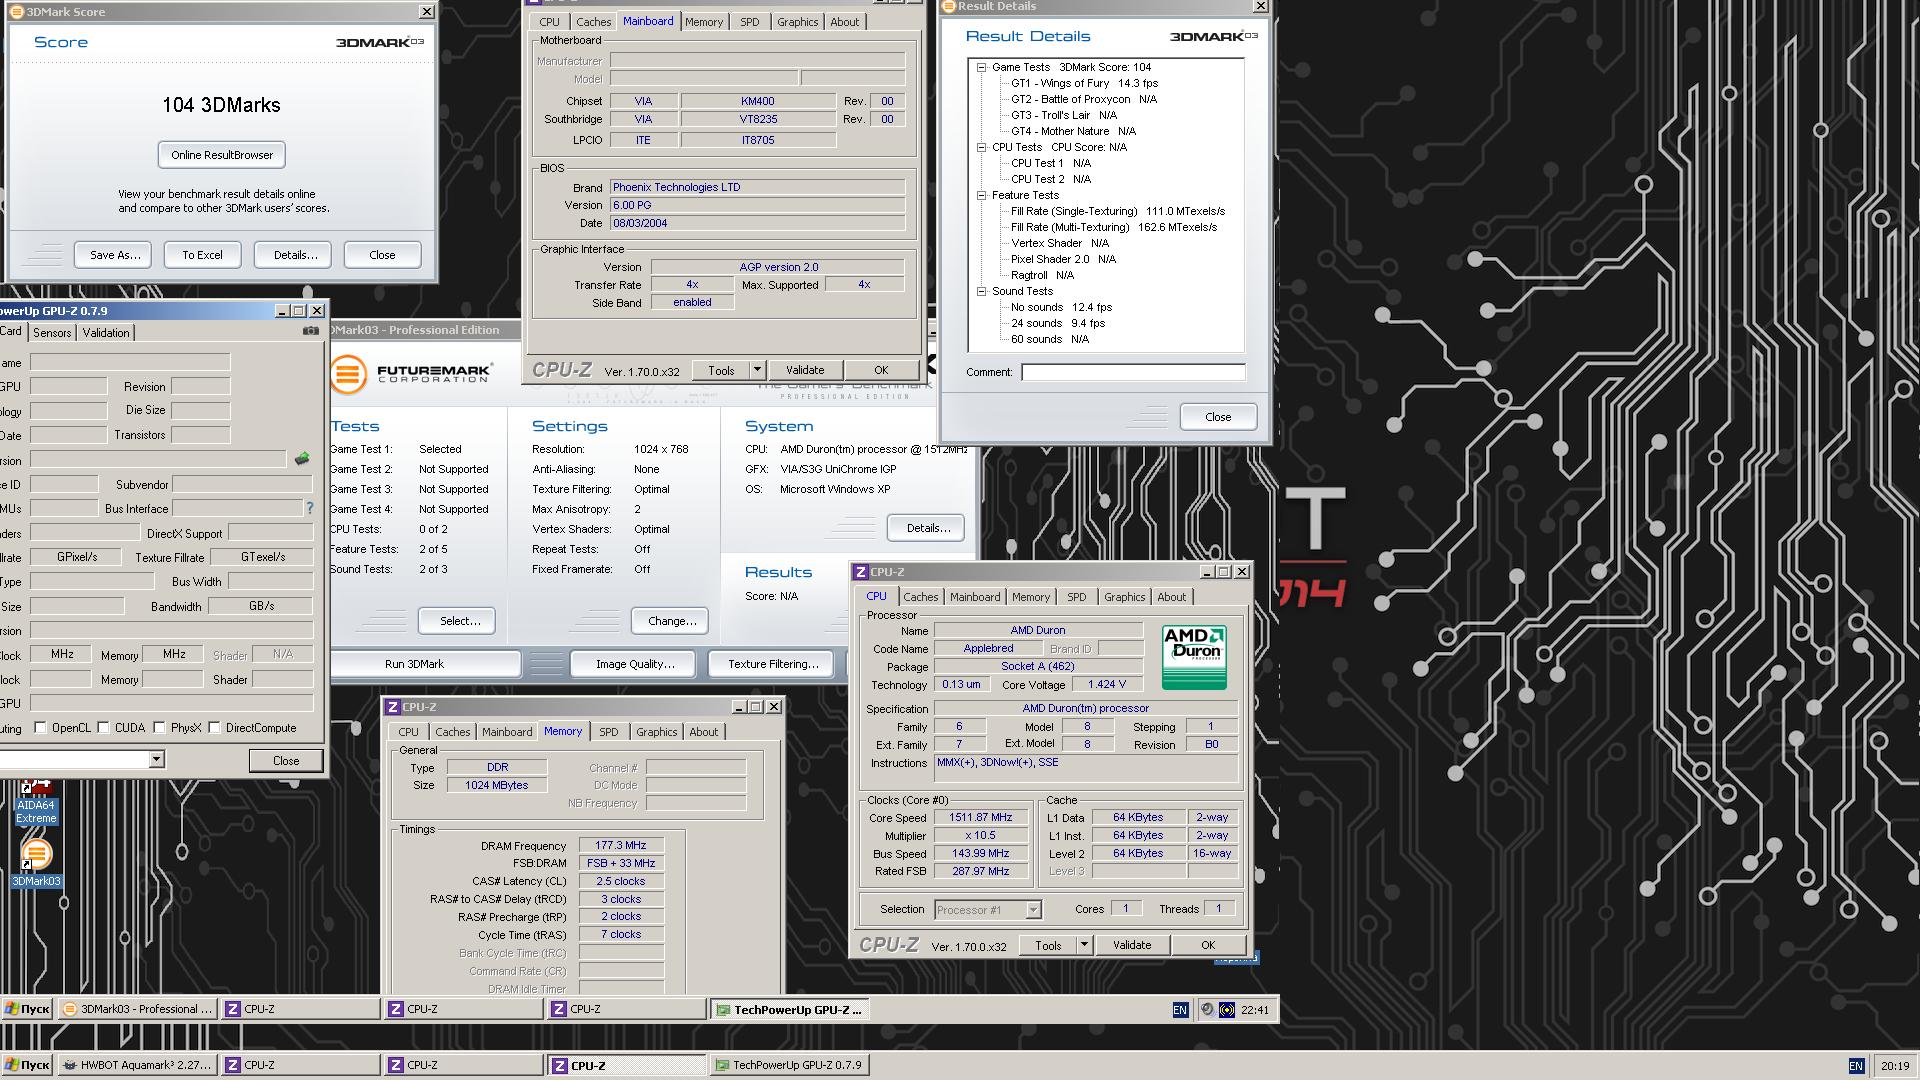The image size is (1920, 1080).
Task: Click the EN language indicator beside 22:41
Action: coord(1180,1010)
